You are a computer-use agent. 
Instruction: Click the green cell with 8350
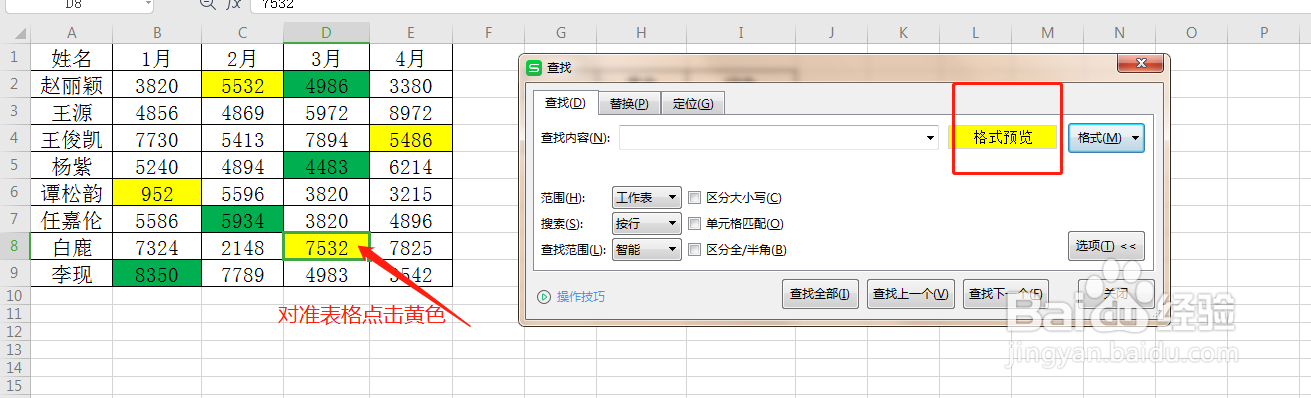coord(156,274)
